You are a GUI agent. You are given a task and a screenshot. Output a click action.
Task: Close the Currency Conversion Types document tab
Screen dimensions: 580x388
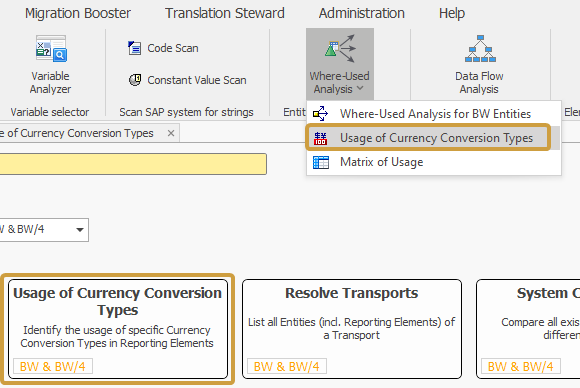(x=171, y=133)
